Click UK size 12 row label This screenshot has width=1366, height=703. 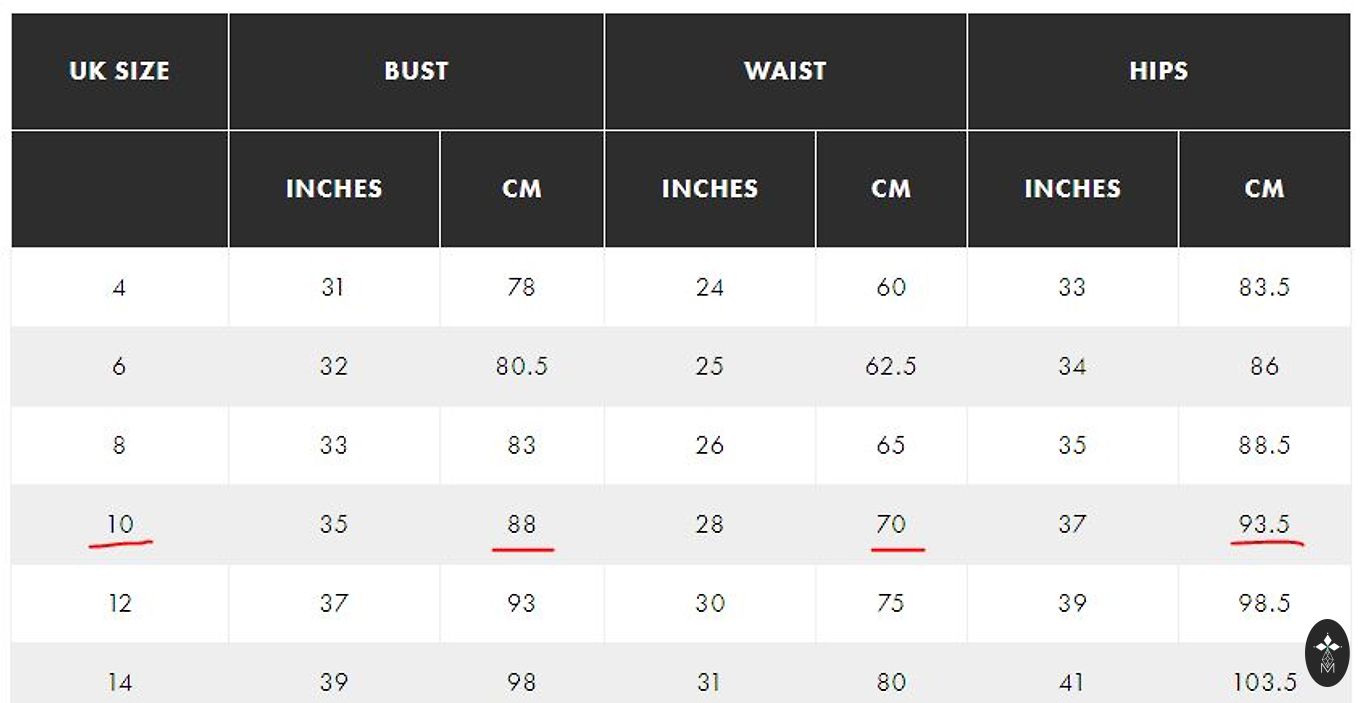120,603
